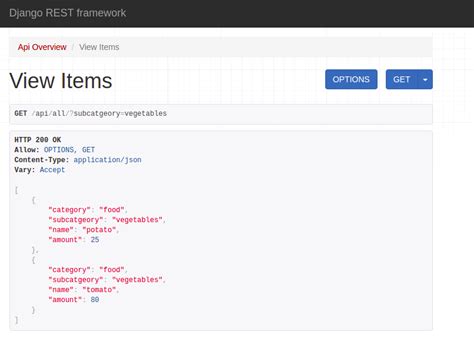Click the View Items page heading
This screenshot has height=362, width=474.
tap(61, 81)
